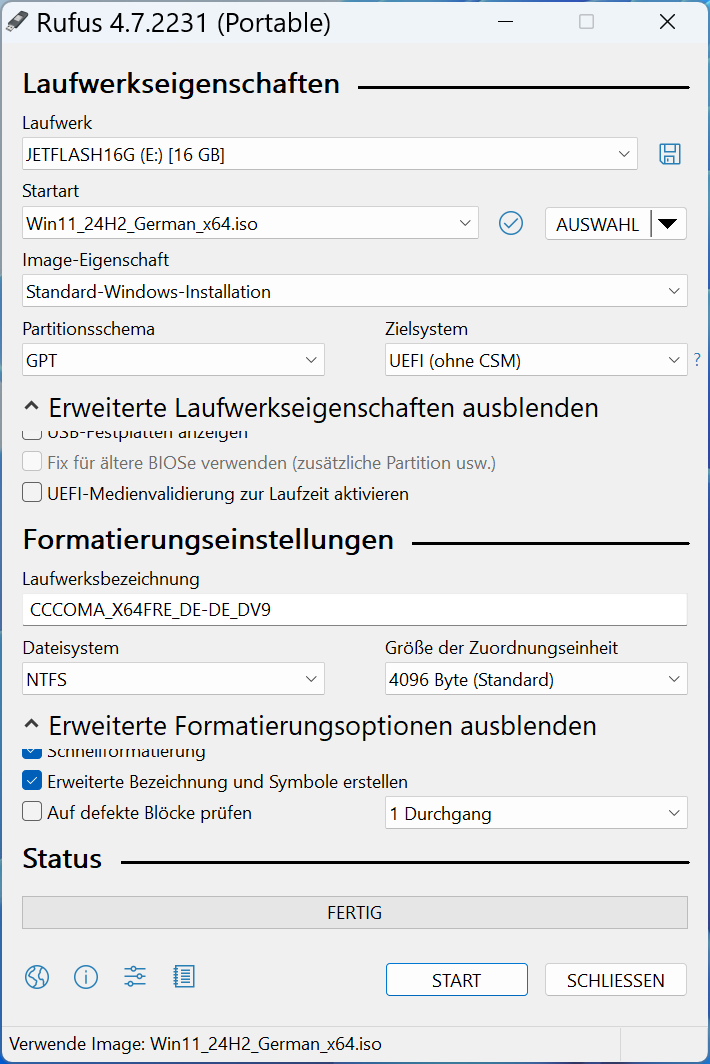
Task: Open the AUSWAHL split-button arrow
Action: (669, 224)
